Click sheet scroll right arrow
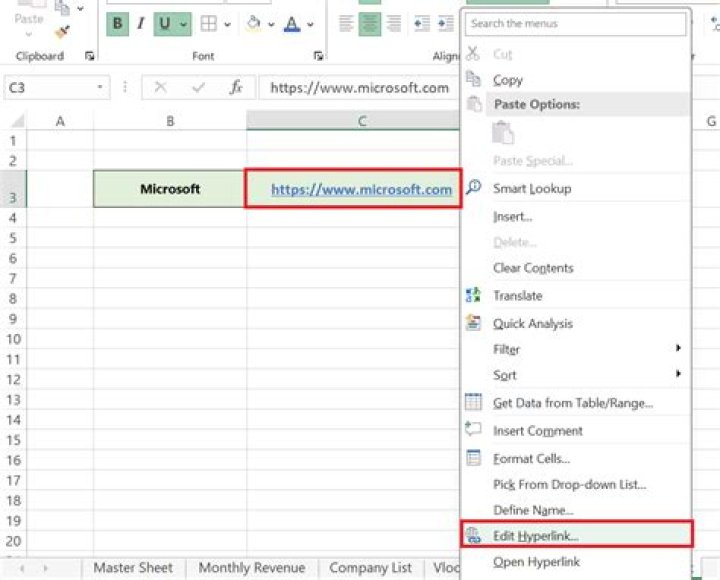Image resolution: width=720 pixels, height=580 pixels. [x=45, y=569]
